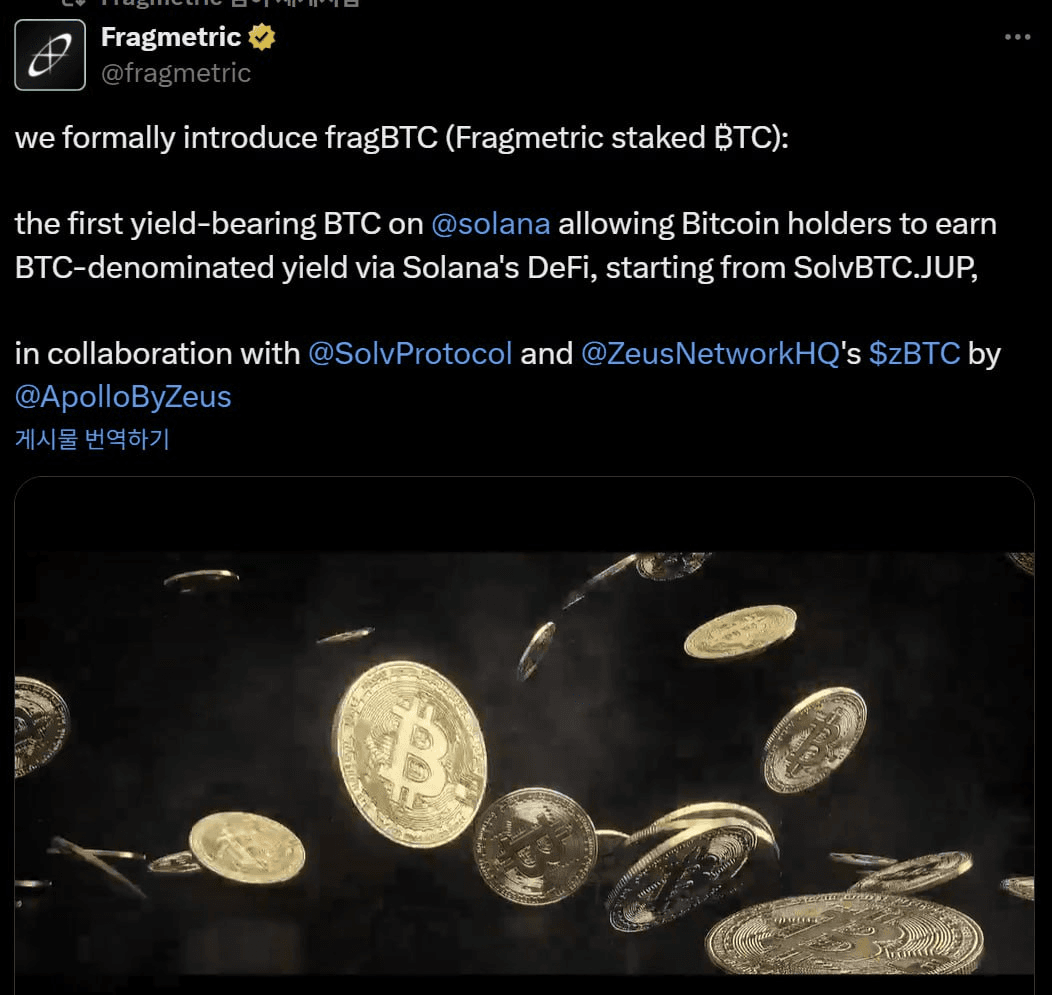Click SolvBTC.JUP mention in the tweet body
This screenshot has height=995, width=1052.
[880, 267]
